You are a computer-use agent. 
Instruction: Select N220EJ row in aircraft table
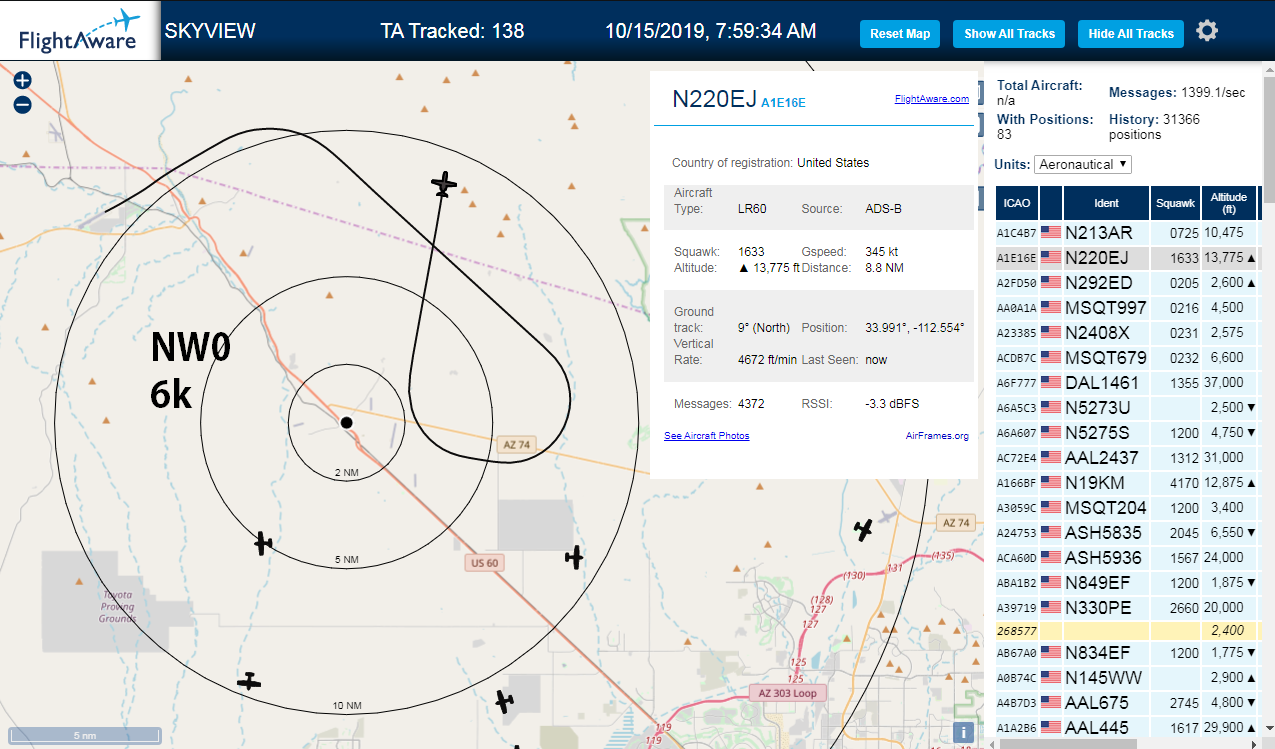(x=1126, y=257)
